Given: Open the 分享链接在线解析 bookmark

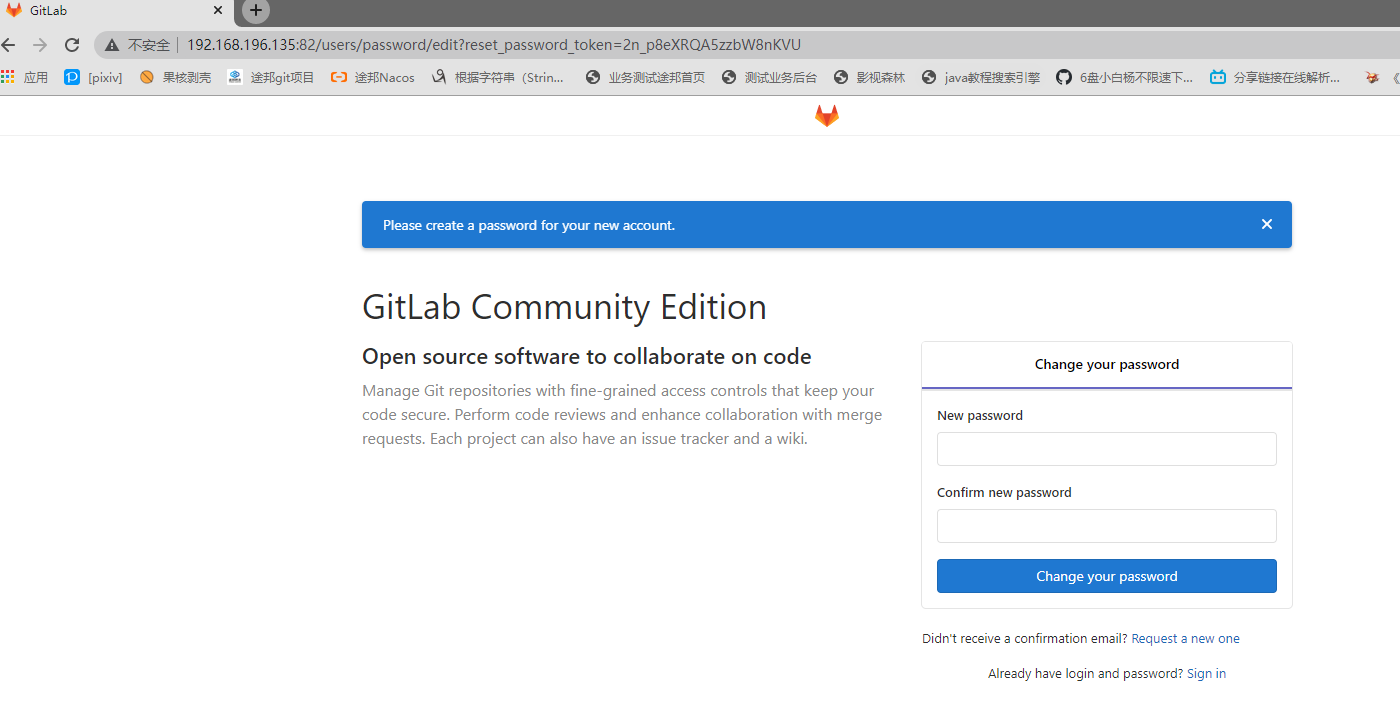Looking at the screenshot, I should coord(1275,77).
